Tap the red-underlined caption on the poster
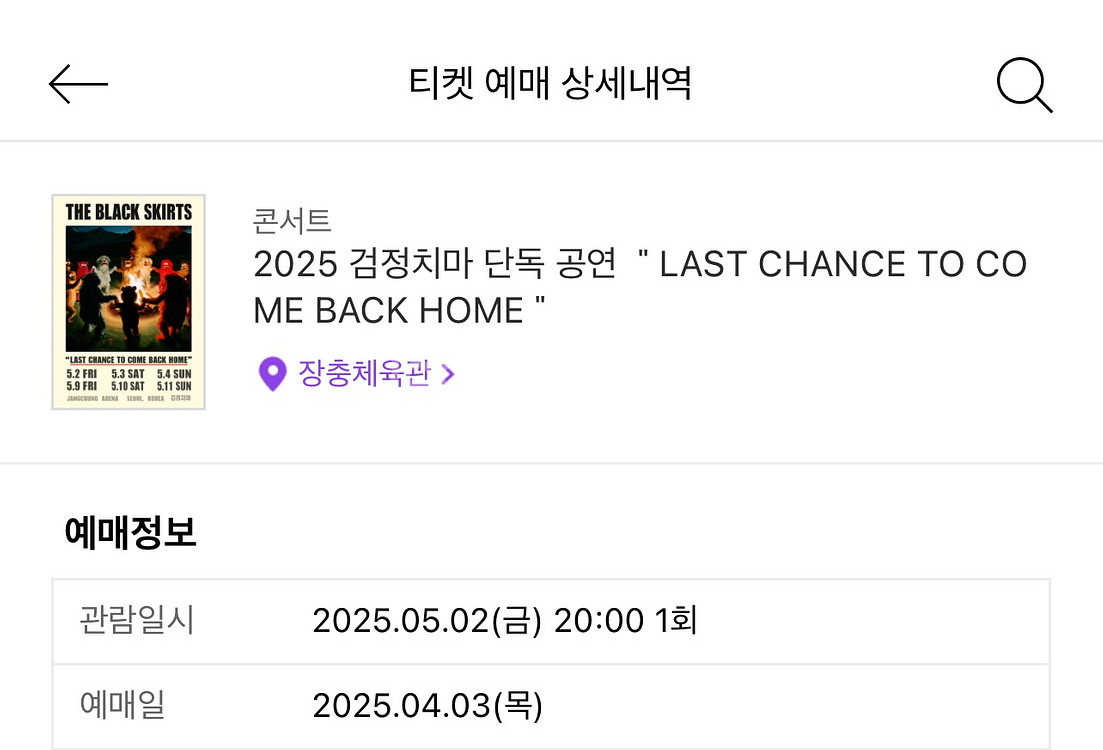Screen dimensions: 1103x750 click(129, 360)
